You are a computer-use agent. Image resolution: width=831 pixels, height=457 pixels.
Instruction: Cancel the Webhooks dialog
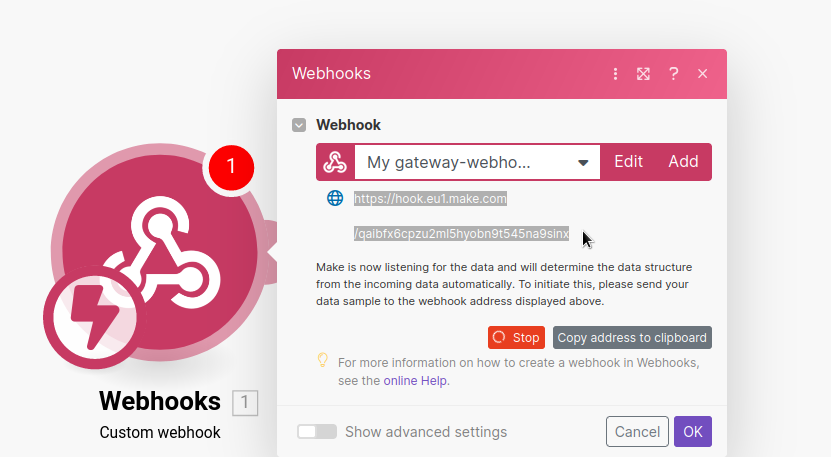tap(637, 432)
